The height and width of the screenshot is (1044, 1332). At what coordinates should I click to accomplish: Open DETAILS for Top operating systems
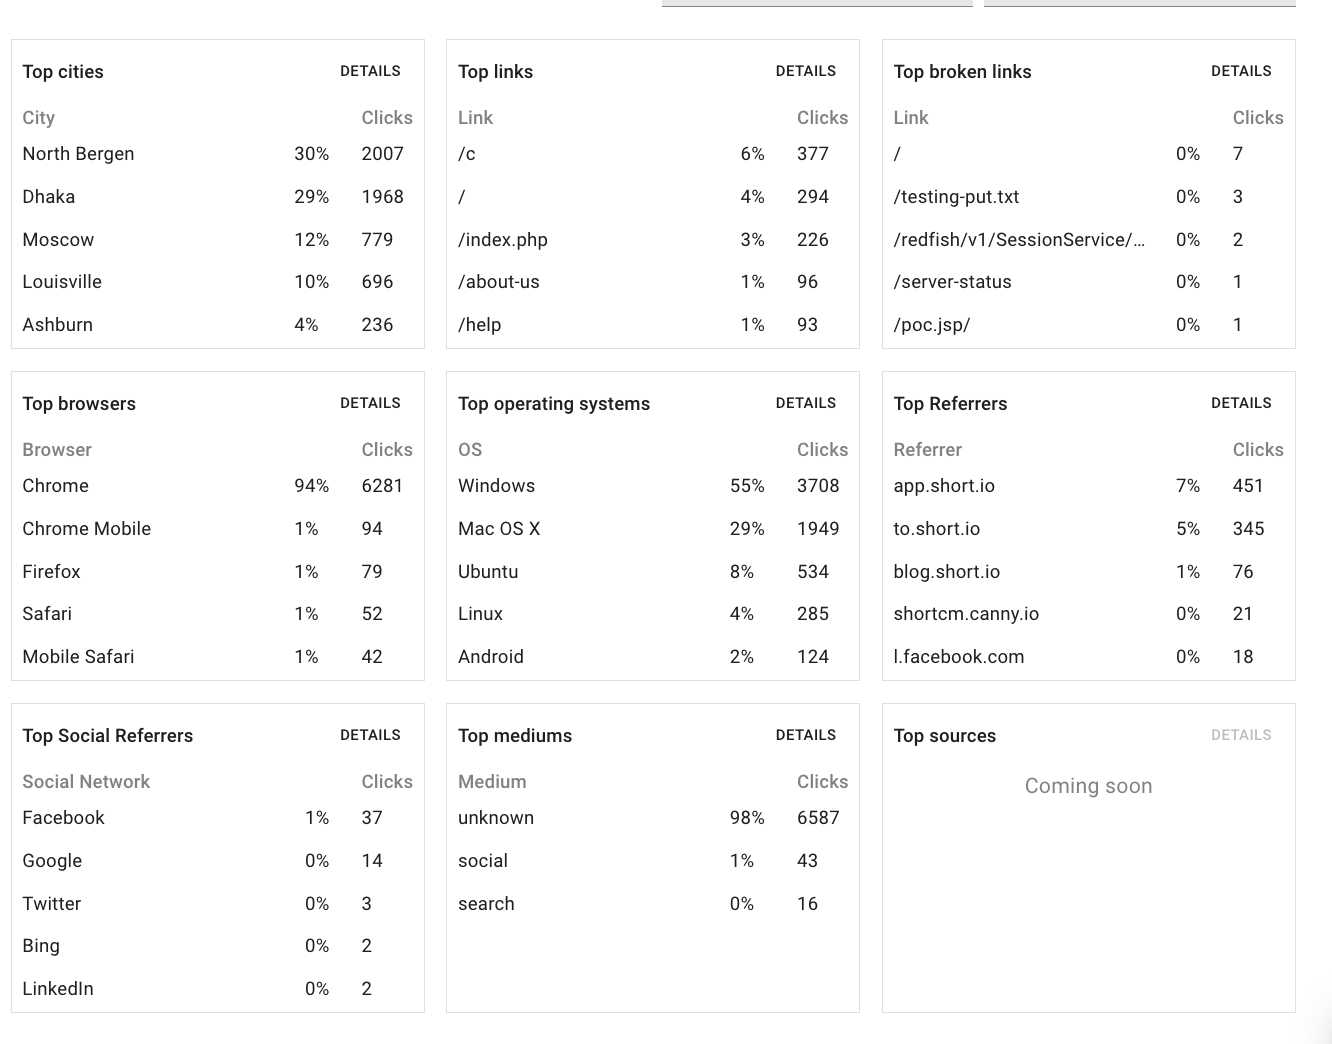pos(805,403)
